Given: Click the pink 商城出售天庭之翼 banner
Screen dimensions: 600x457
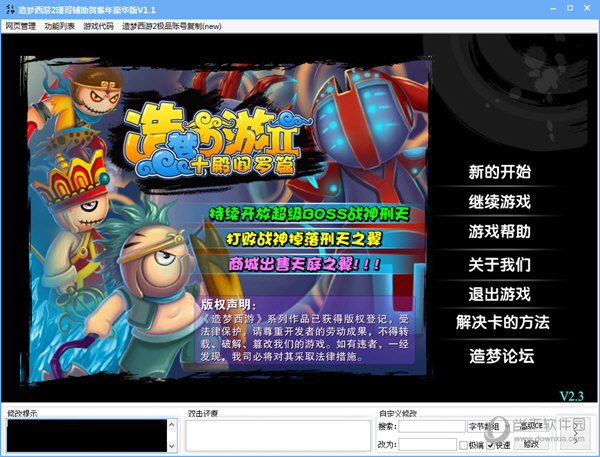Looking at the screenshot, I should pos(304,264).
